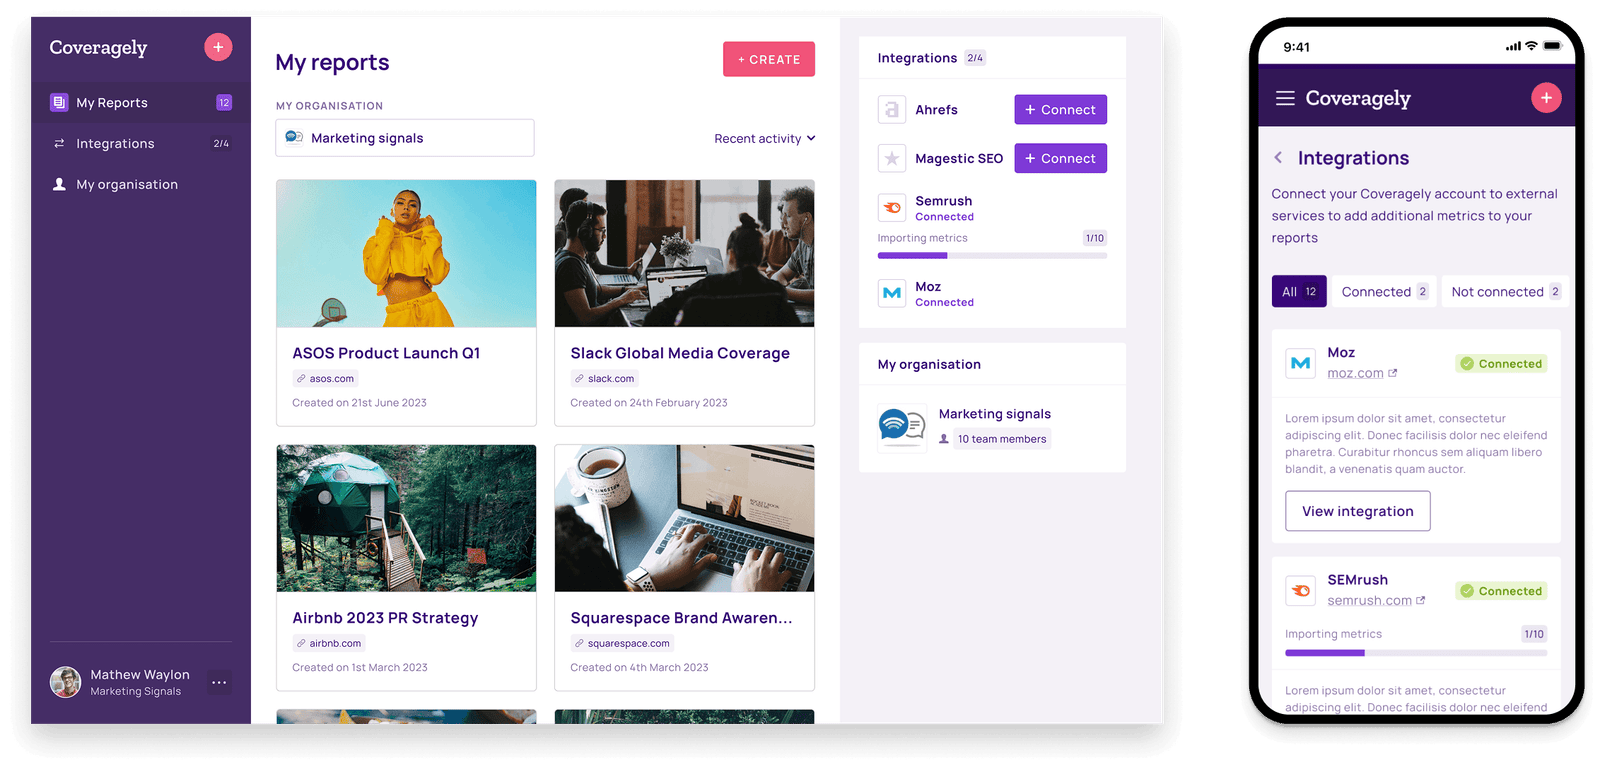Click View integration on the Moz card
Image resolution: width=1600 pixels, height=769 pixels.
1357,511
